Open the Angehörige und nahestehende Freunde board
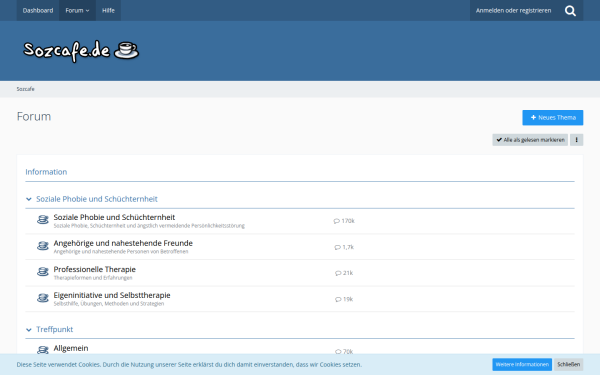 [123, 243]
